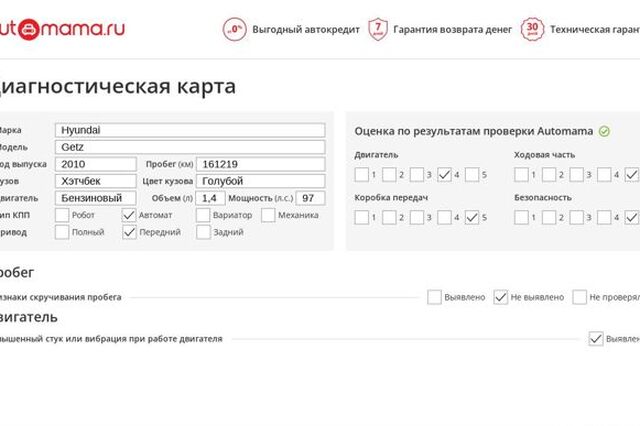Click the 30-day technical warranty badge icon
This screenshot has width=640, height=426.
coord(532,29)
